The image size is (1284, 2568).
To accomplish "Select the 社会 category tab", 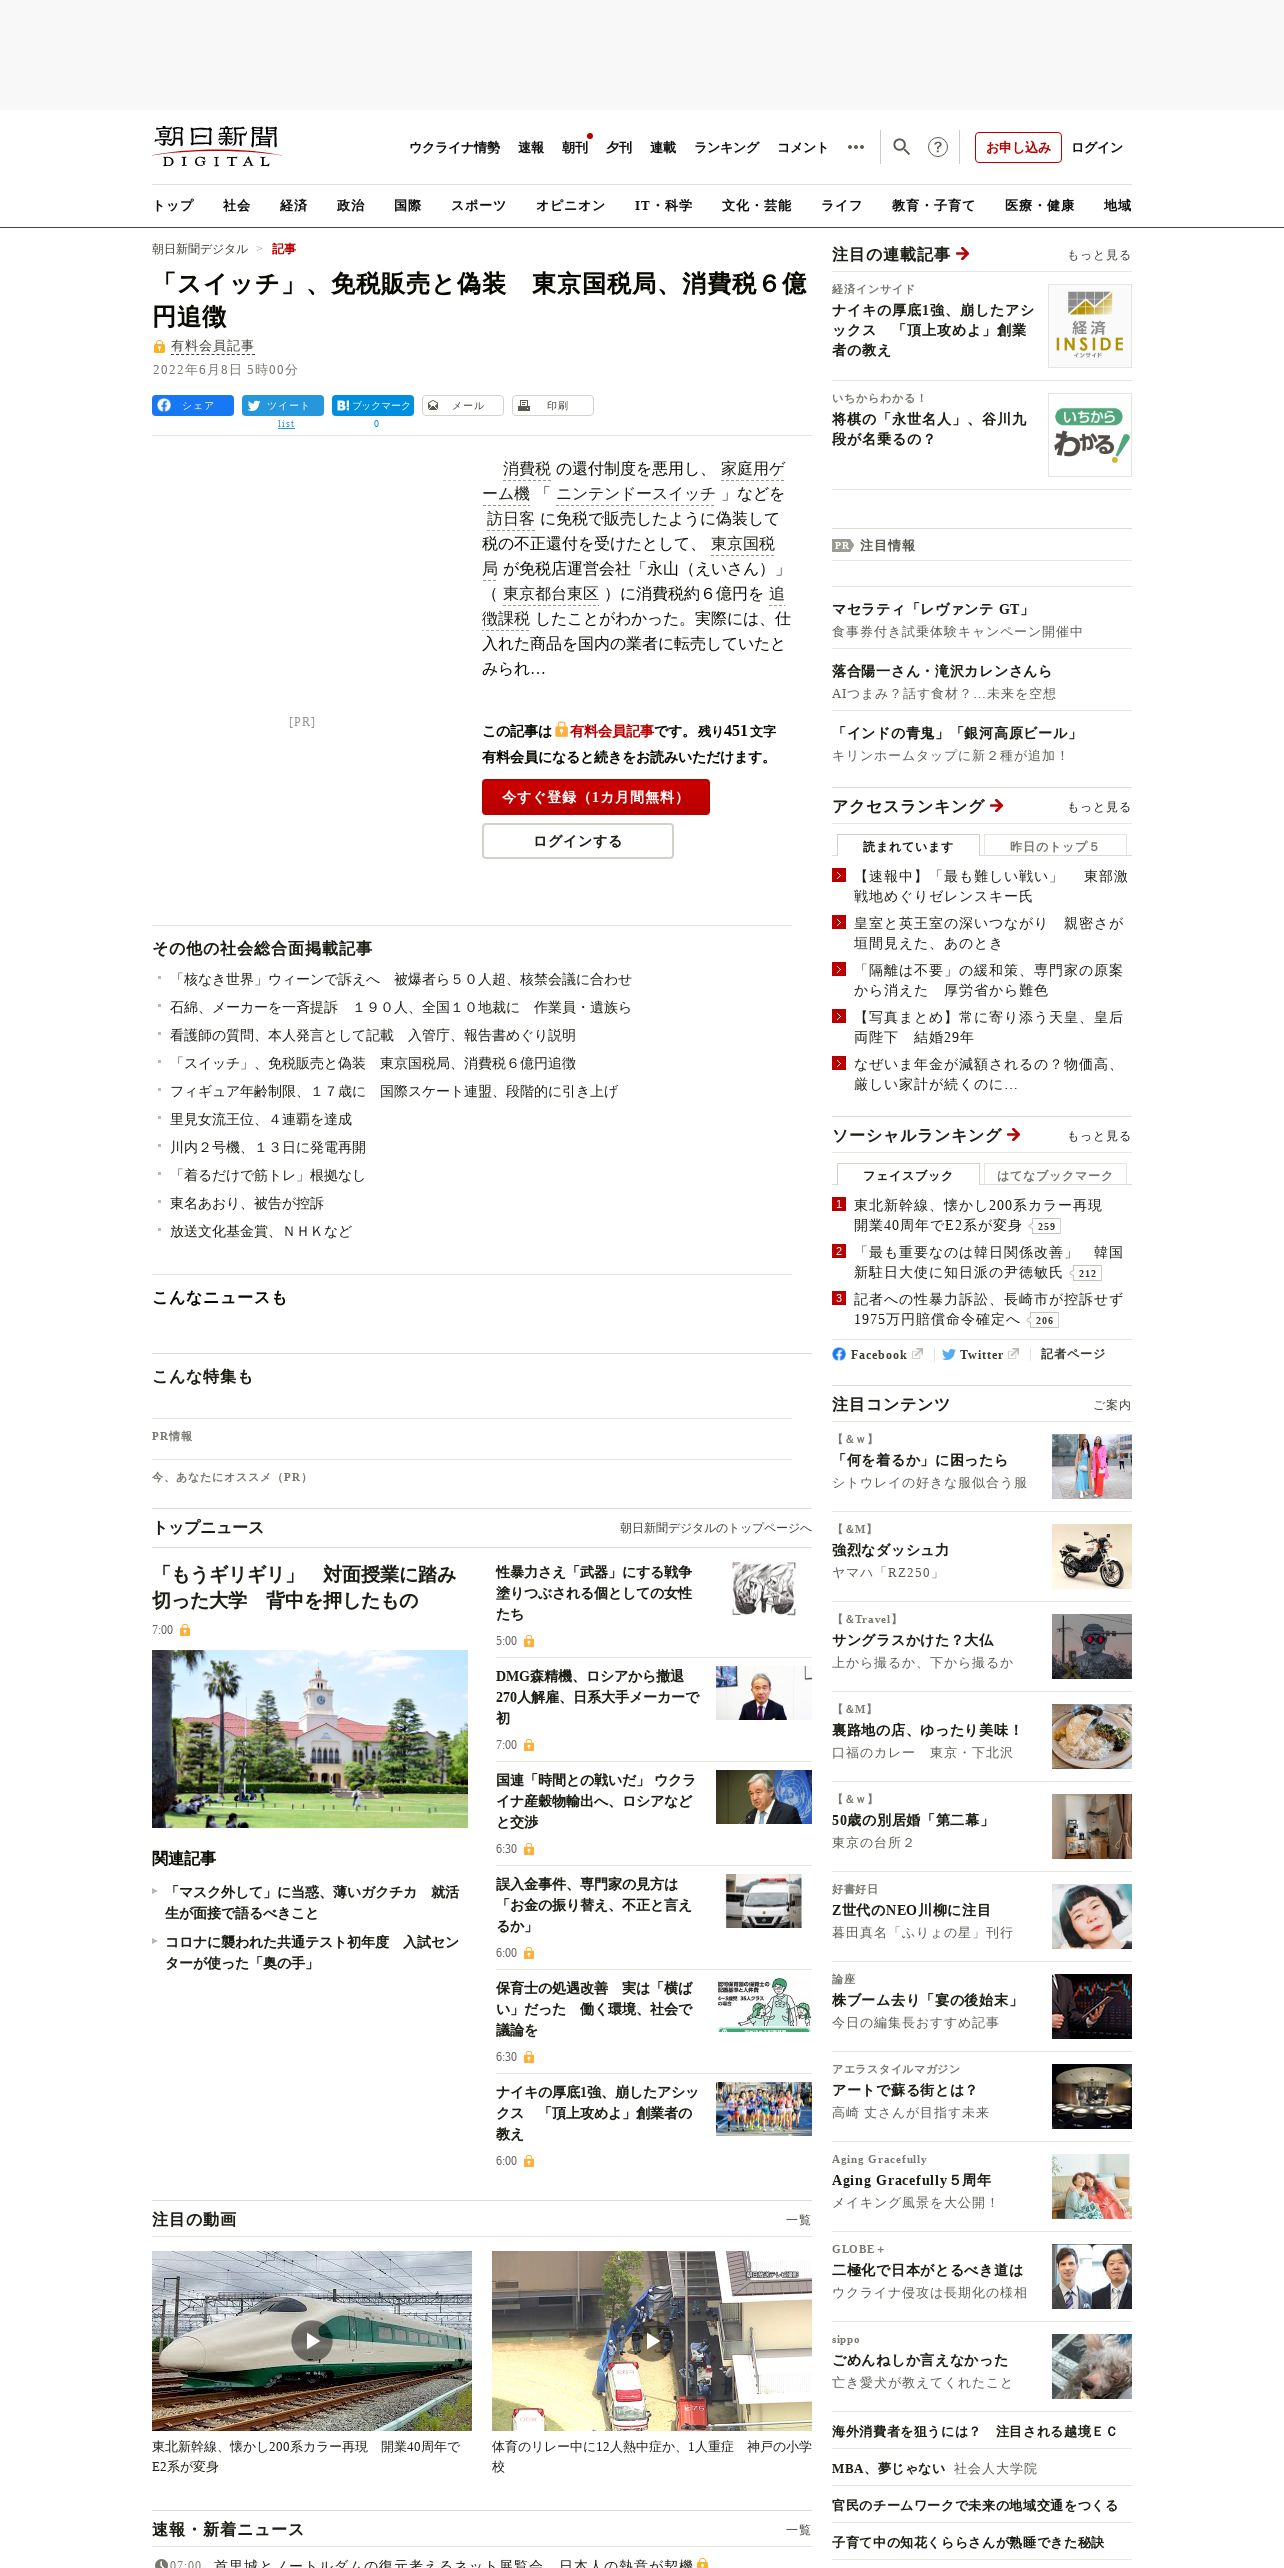I will (x=236, y=205).
